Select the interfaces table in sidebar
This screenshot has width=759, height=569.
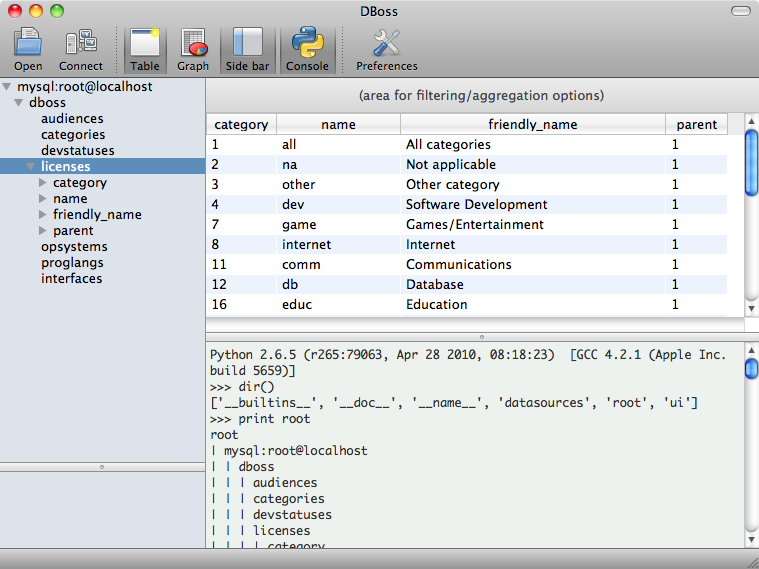click(72, 278)
